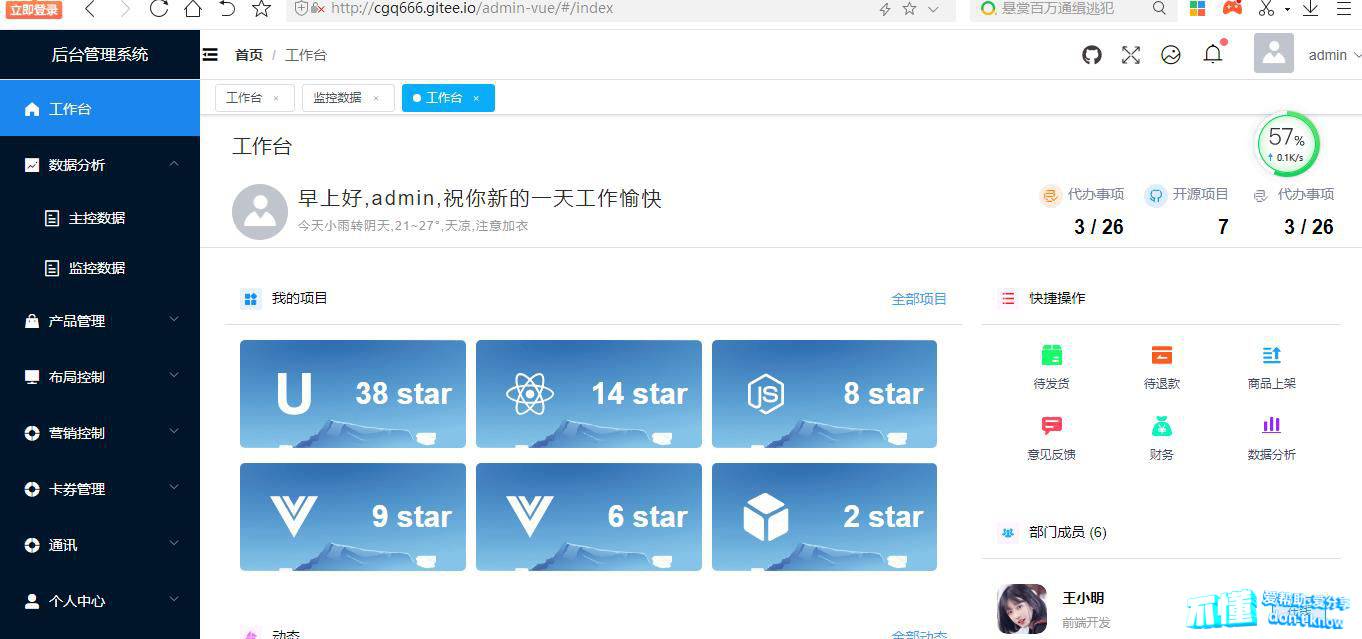Expand the 卡券管理 menu
Viewport: 1362px width, 639px height.
click(x=100, y=489)
